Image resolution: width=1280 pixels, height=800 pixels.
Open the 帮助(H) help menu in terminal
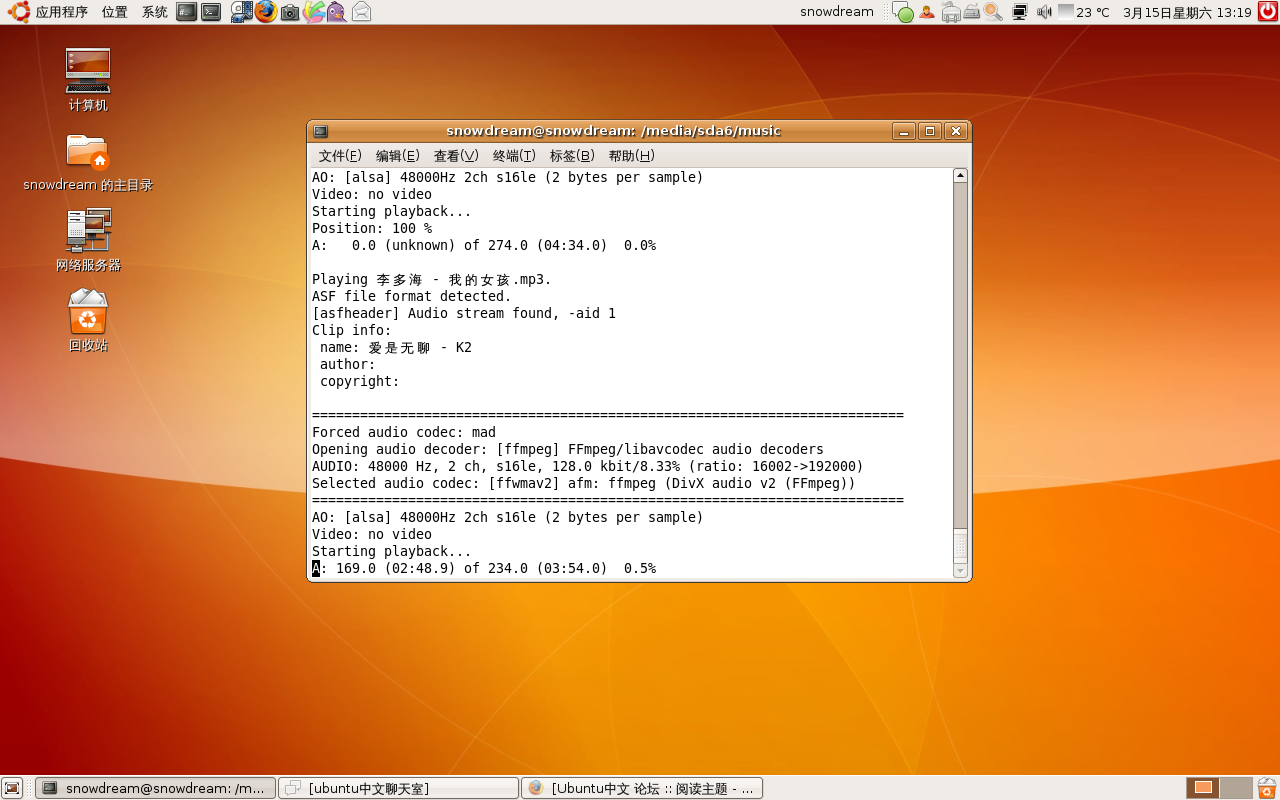coord(631,156)
